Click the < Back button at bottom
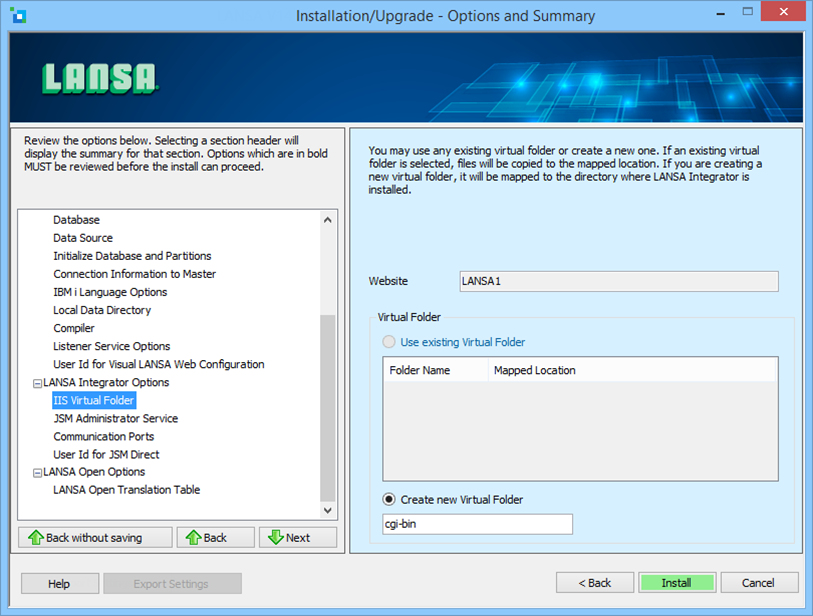 [x=595, y=583]
